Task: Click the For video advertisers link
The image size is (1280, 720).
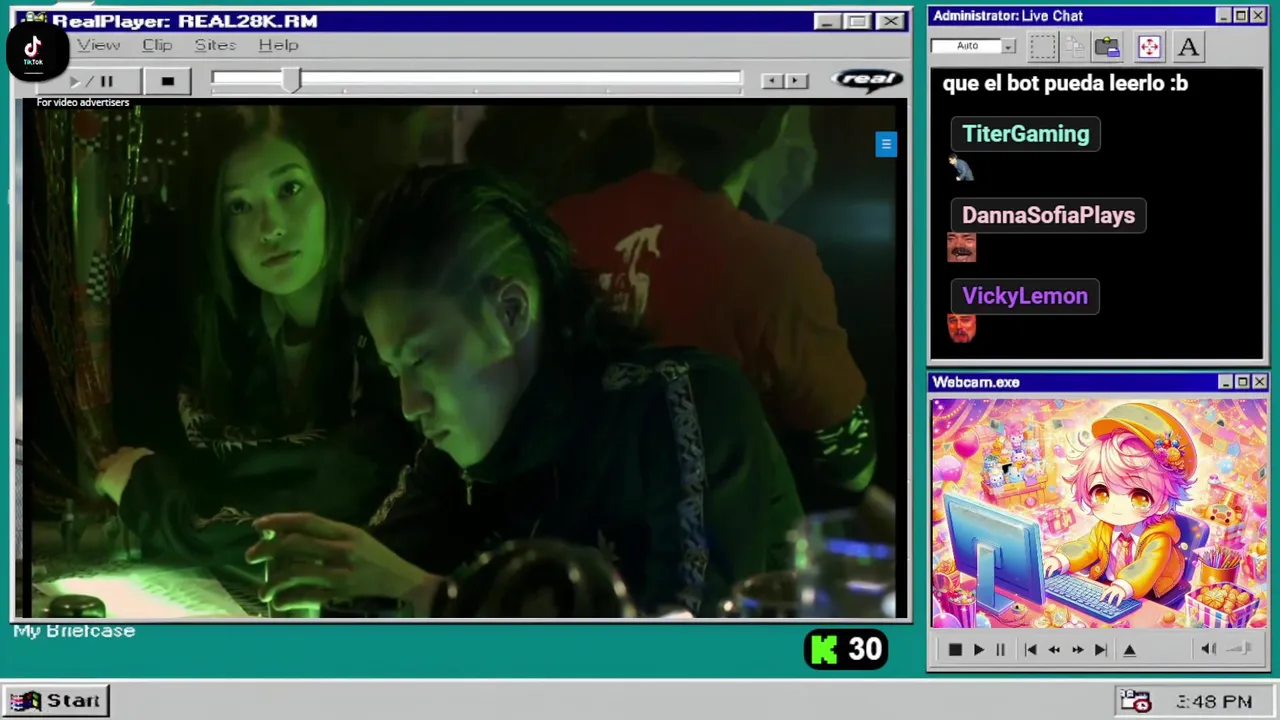Action: [x=83, y=102]
